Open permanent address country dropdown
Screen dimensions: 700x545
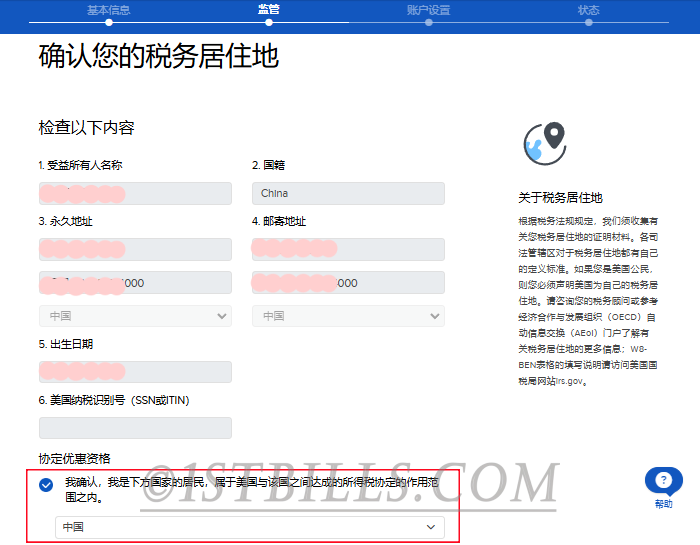pos(135,316)
